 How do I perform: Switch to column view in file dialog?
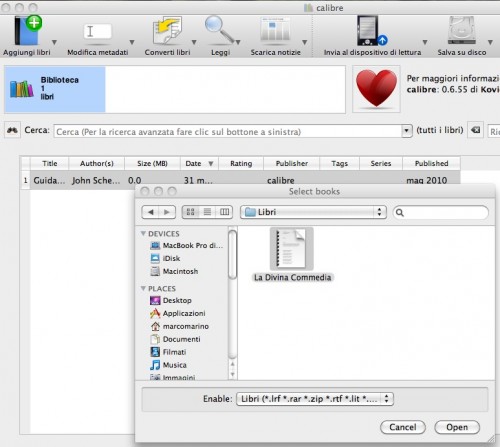[x=224, y=212]
